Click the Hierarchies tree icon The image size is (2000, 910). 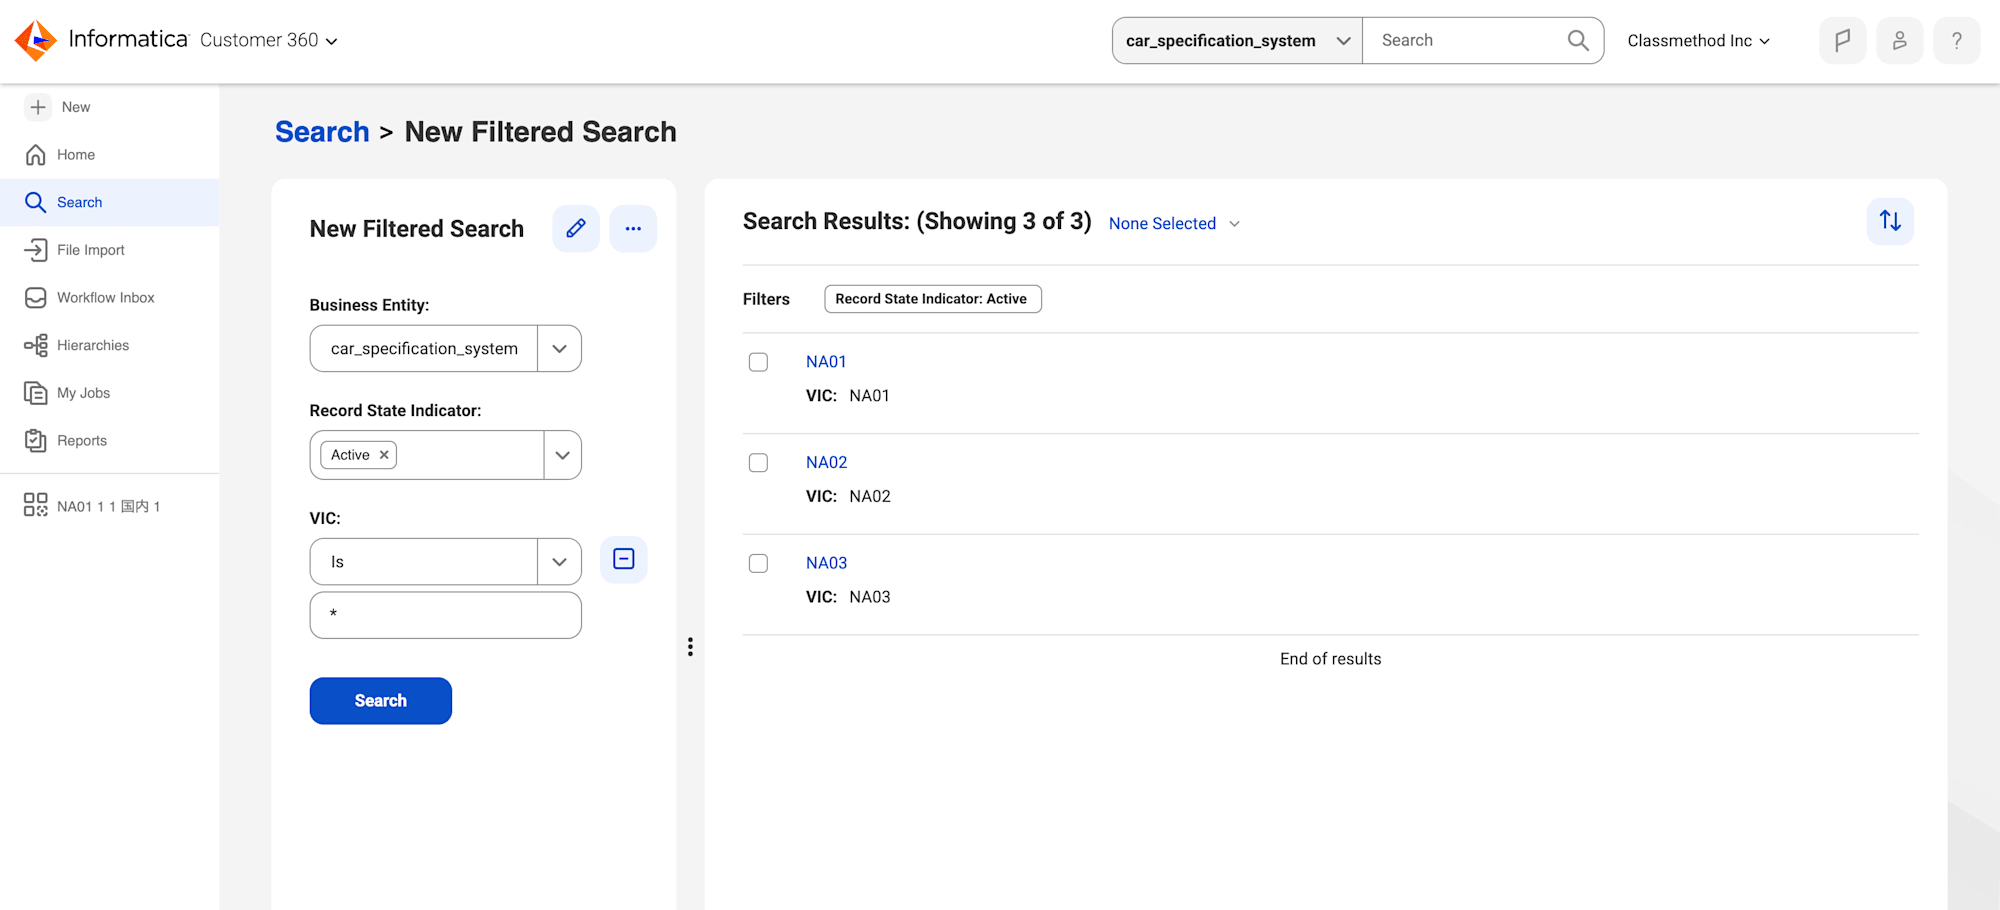36,345
